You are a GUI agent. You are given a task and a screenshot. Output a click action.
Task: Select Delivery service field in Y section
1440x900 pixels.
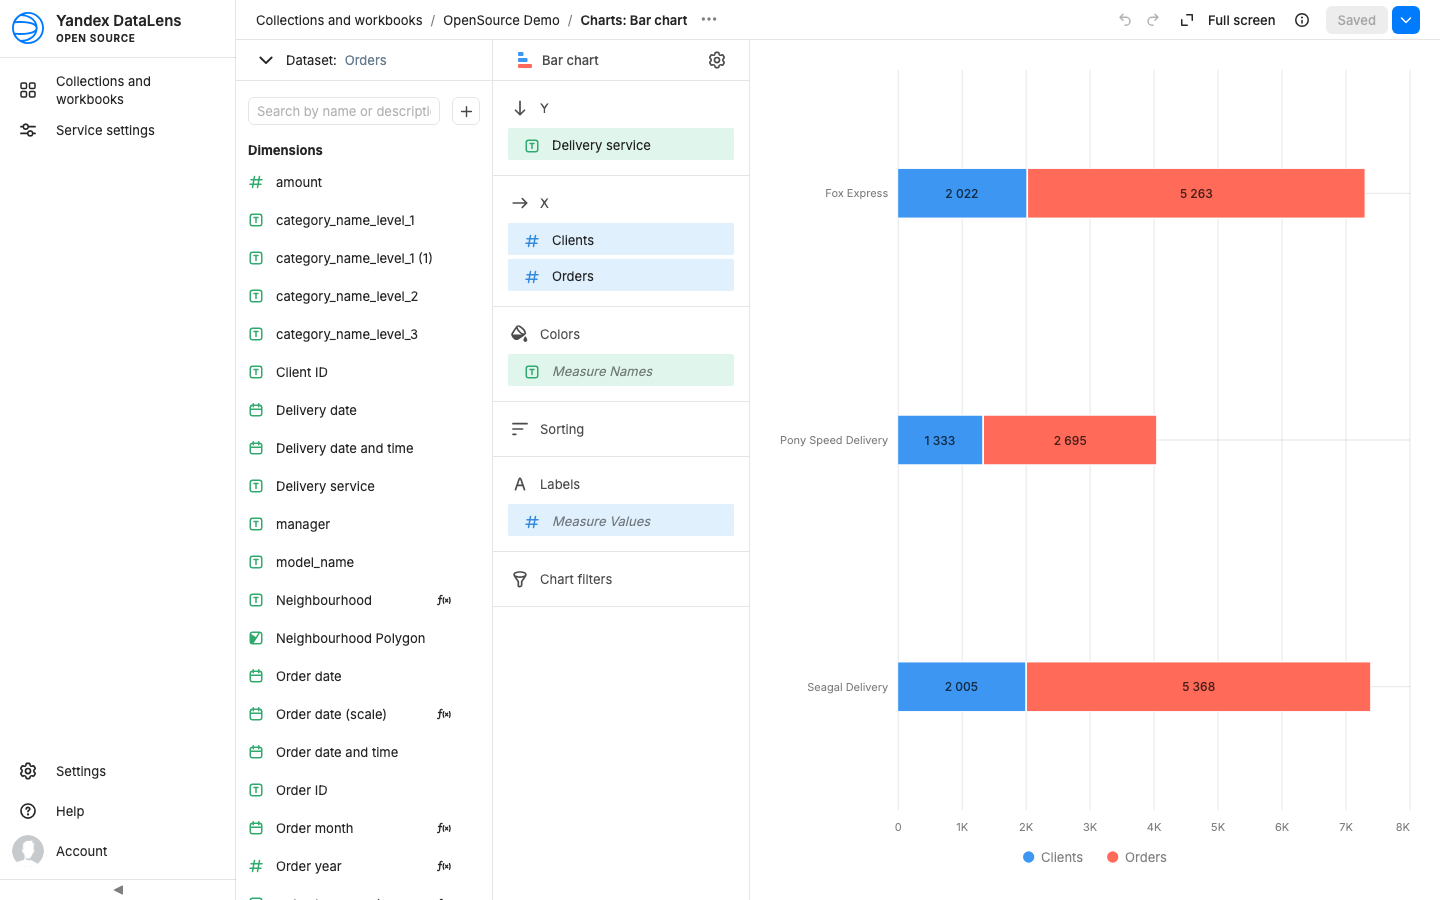pyautogui.click(x=621, y=144)
